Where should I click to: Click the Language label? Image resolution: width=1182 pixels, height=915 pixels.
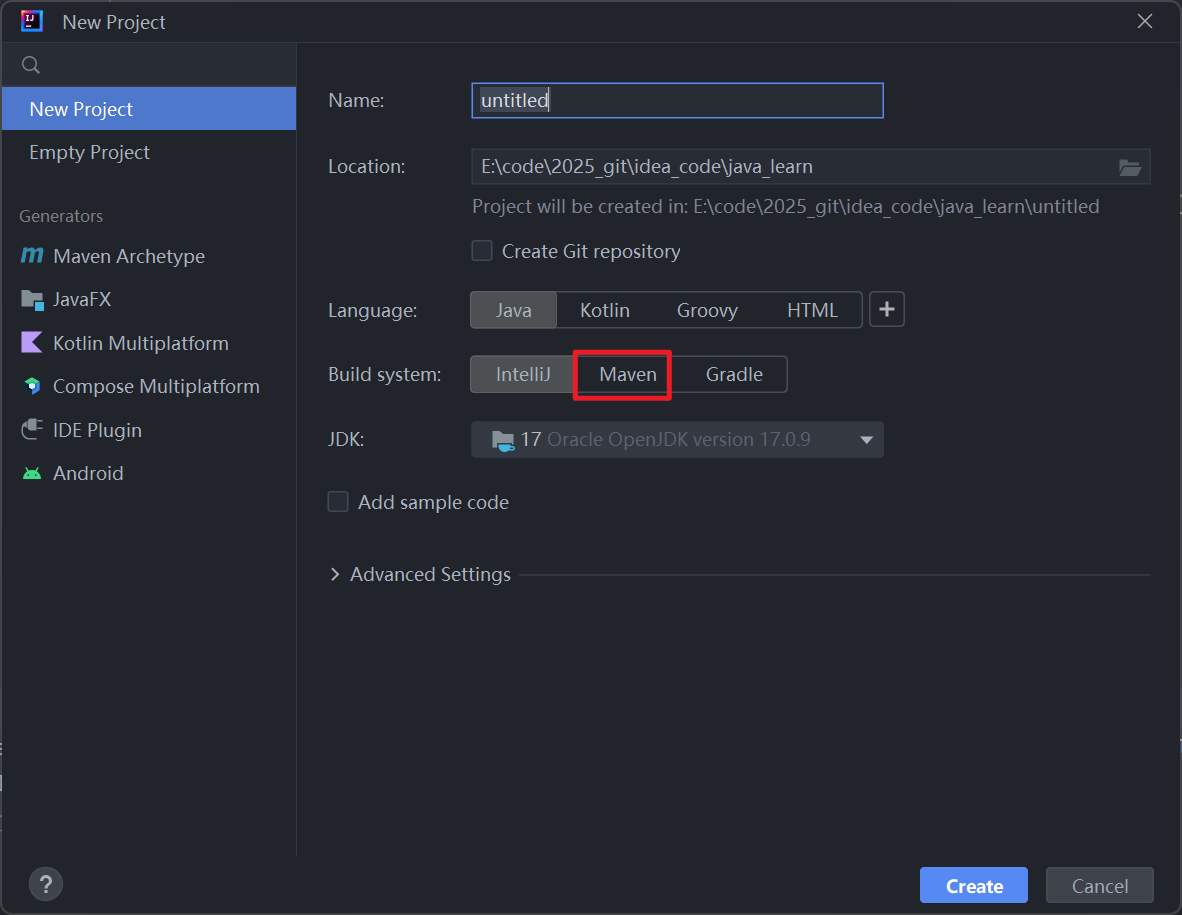[372, 311]
